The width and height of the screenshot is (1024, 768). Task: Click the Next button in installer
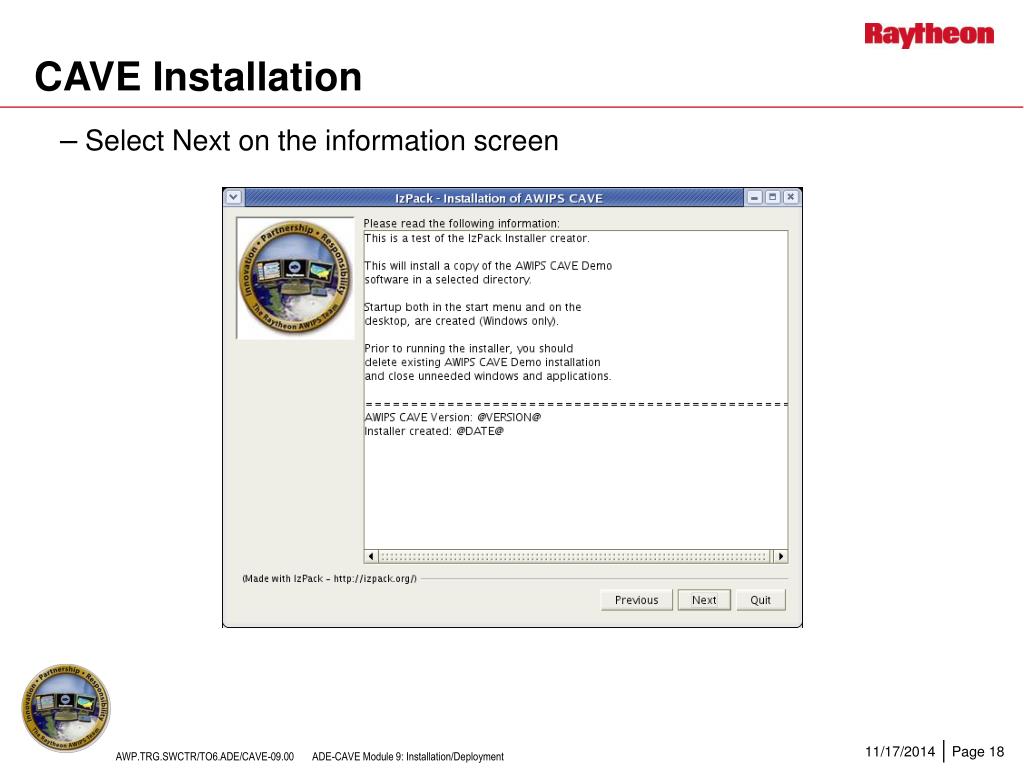pos(703,600)
